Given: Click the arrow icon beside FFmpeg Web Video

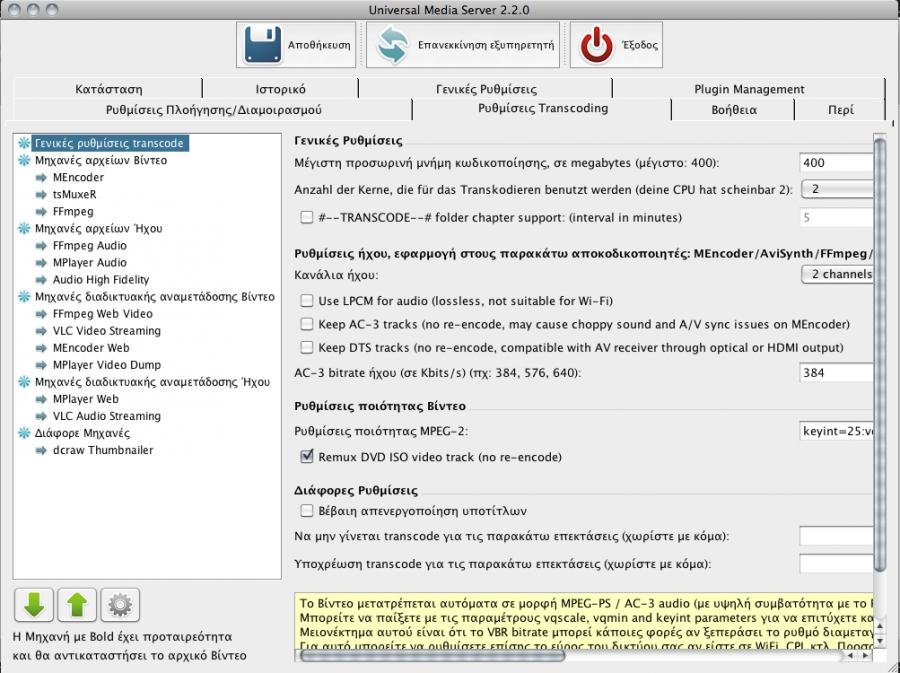Looking at the screenshot, I should click(x=41, y=314).
